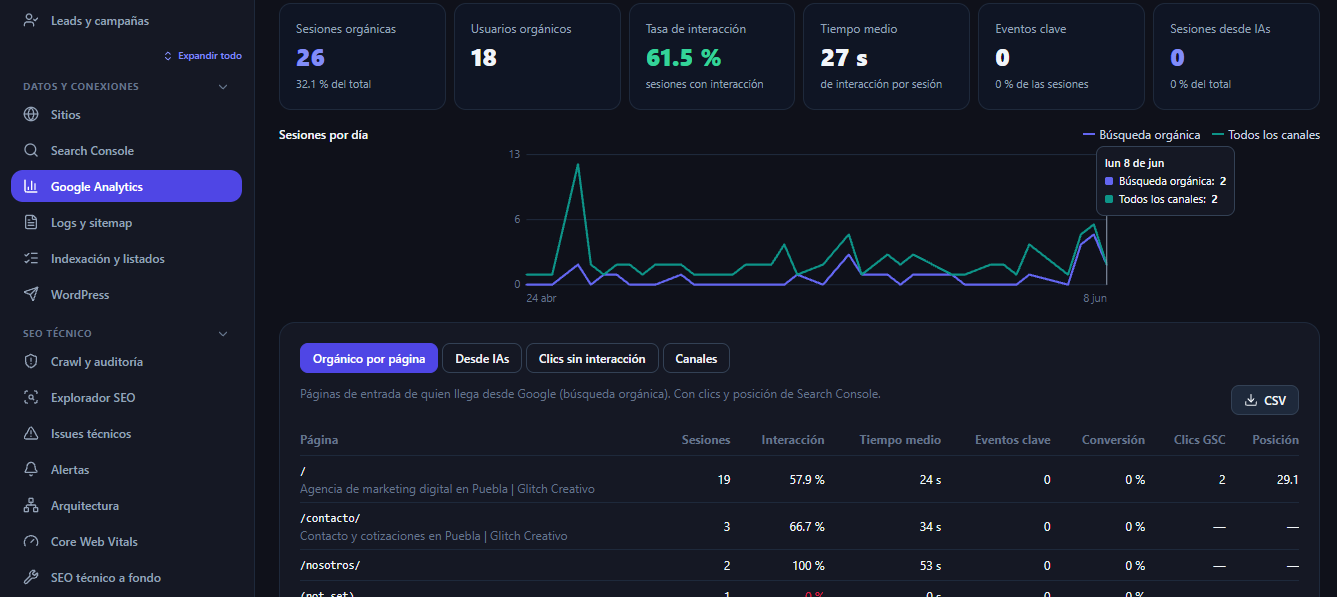This screenshot has width=1337, height=597.
Task: Click the bookmark icon beside WordPress
Action: pyautogui.click(x=31, y=294)
